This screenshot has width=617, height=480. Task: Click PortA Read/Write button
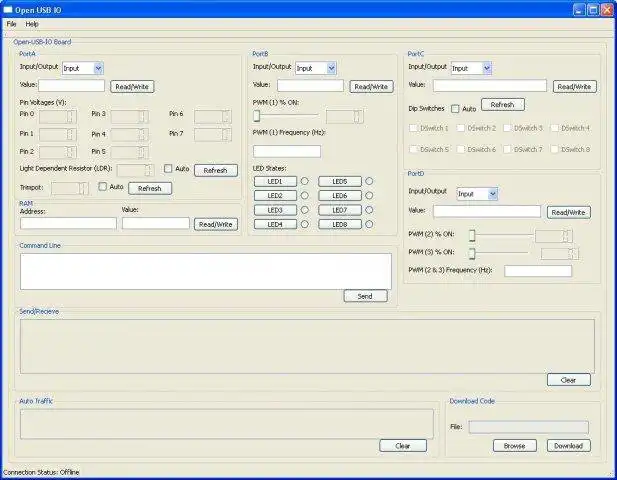tap(132, 87)
